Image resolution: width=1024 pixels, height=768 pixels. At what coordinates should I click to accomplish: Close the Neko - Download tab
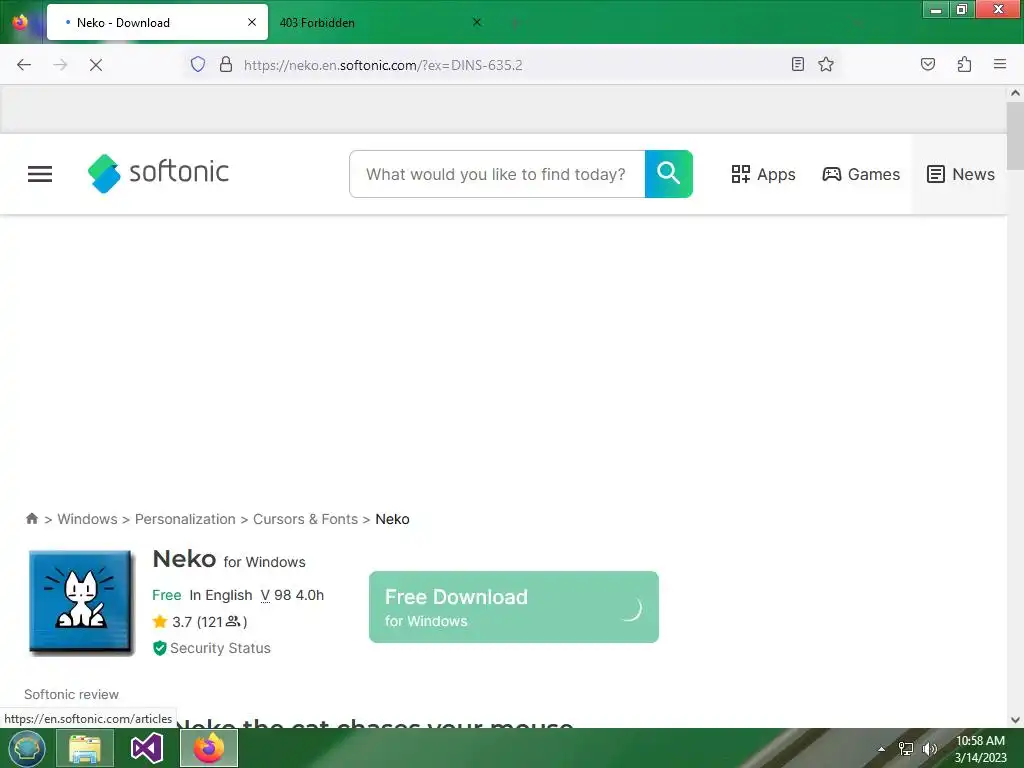[251, 22]
